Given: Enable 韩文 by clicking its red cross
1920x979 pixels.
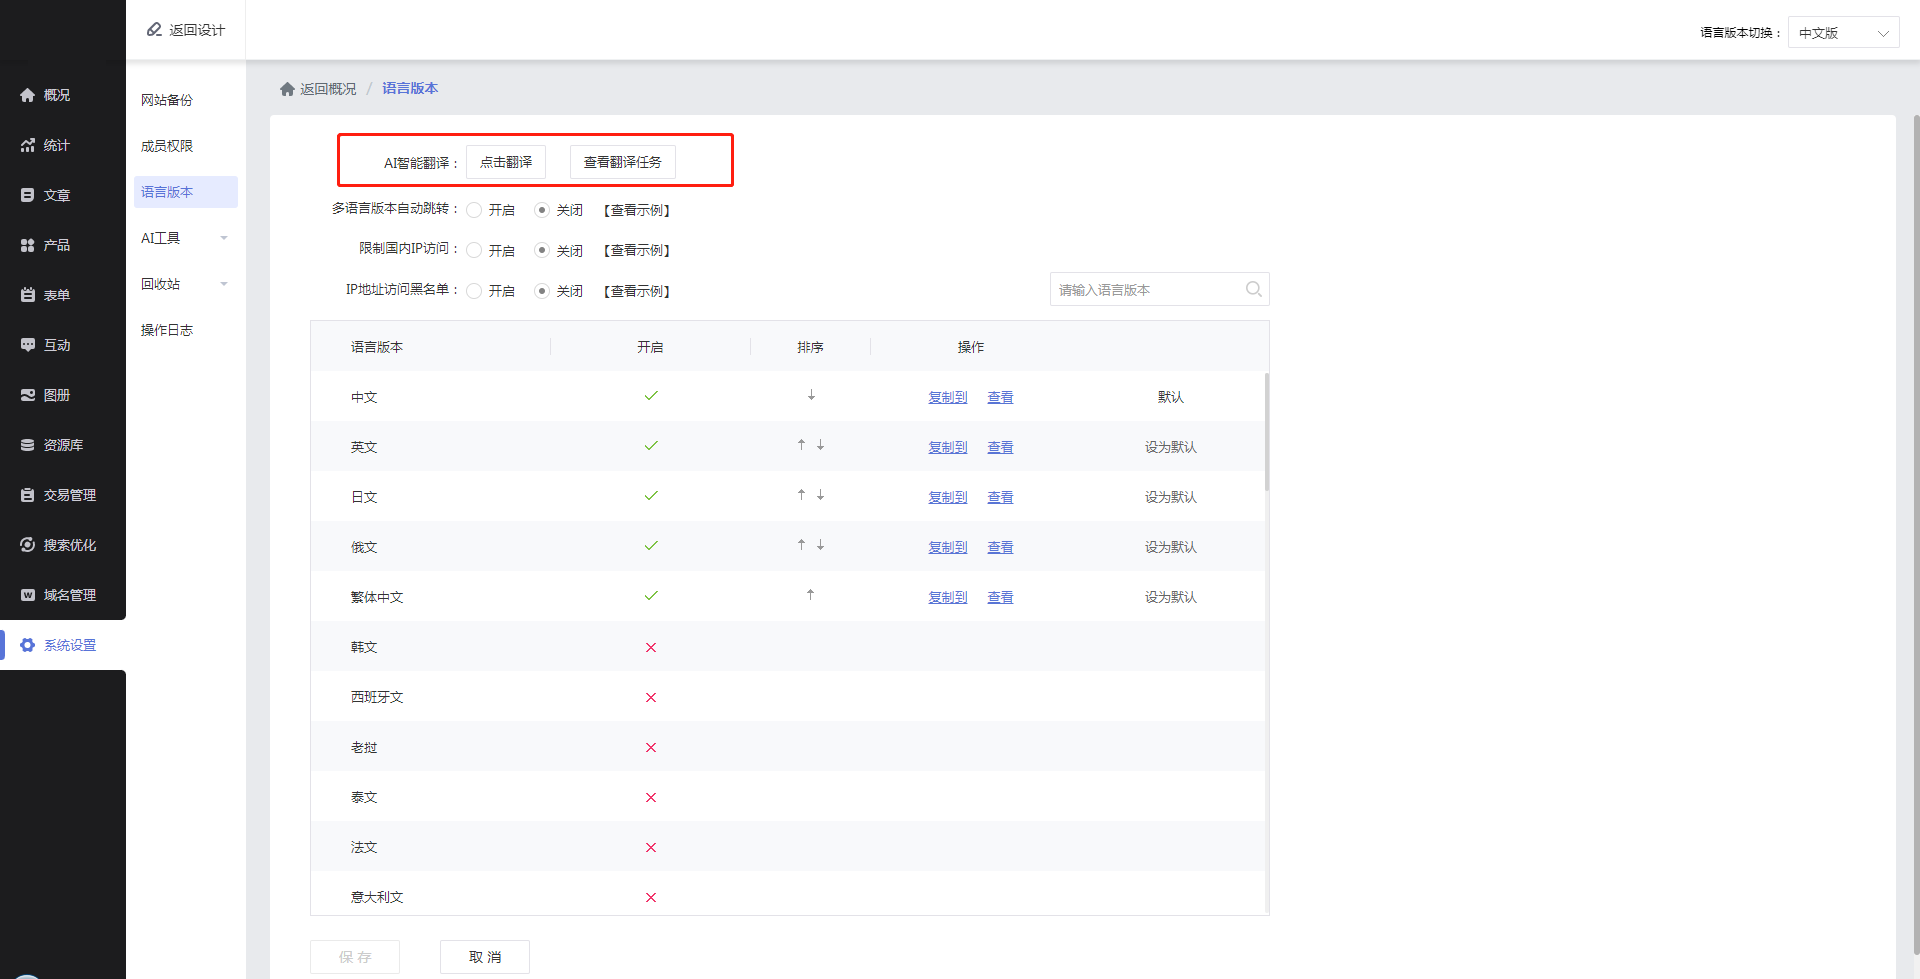Looking at the screenshot, I should (x=651, y=647).
